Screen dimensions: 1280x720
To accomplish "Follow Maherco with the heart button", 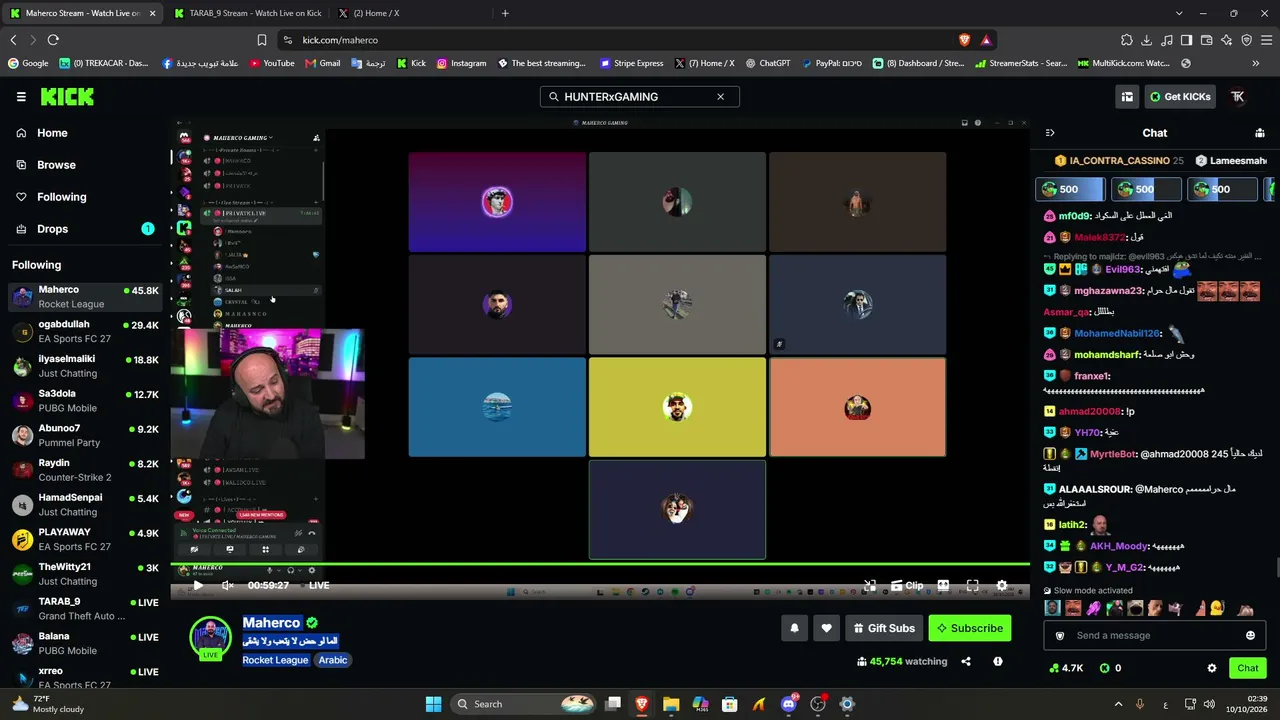I will pos(826,628).
